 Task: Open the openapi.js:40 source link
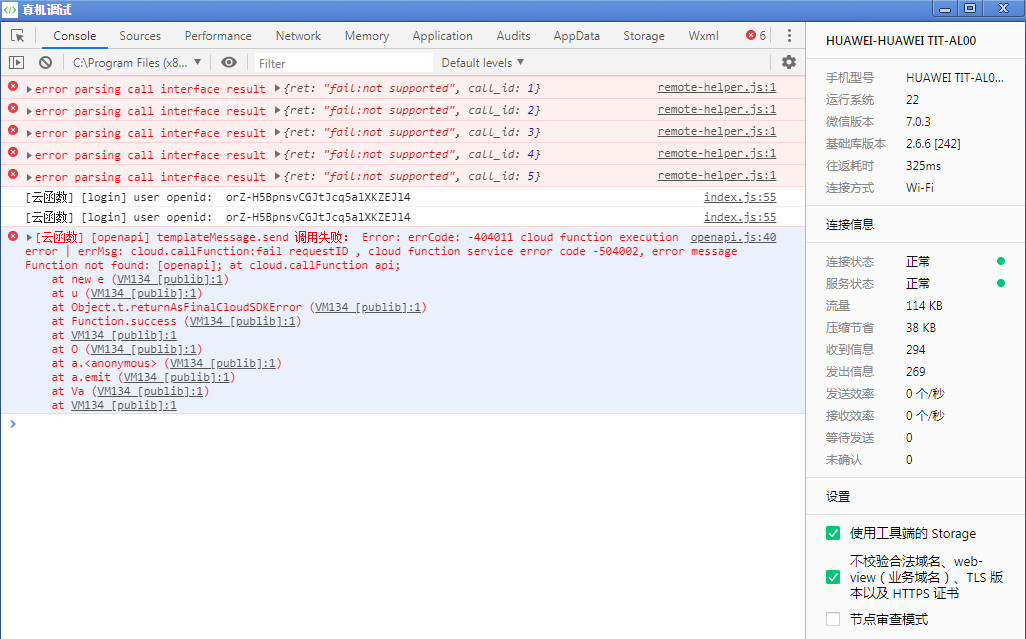[x=733, y=238]
